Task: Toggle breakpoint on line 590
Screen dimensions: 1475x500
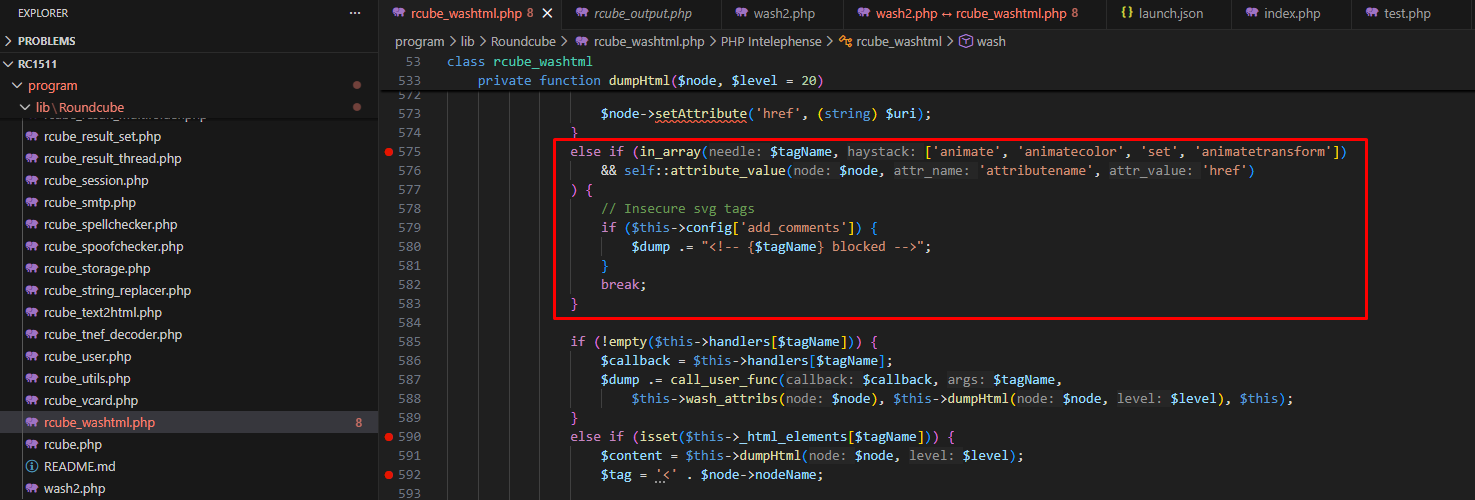Action: (x=388, y=437)
